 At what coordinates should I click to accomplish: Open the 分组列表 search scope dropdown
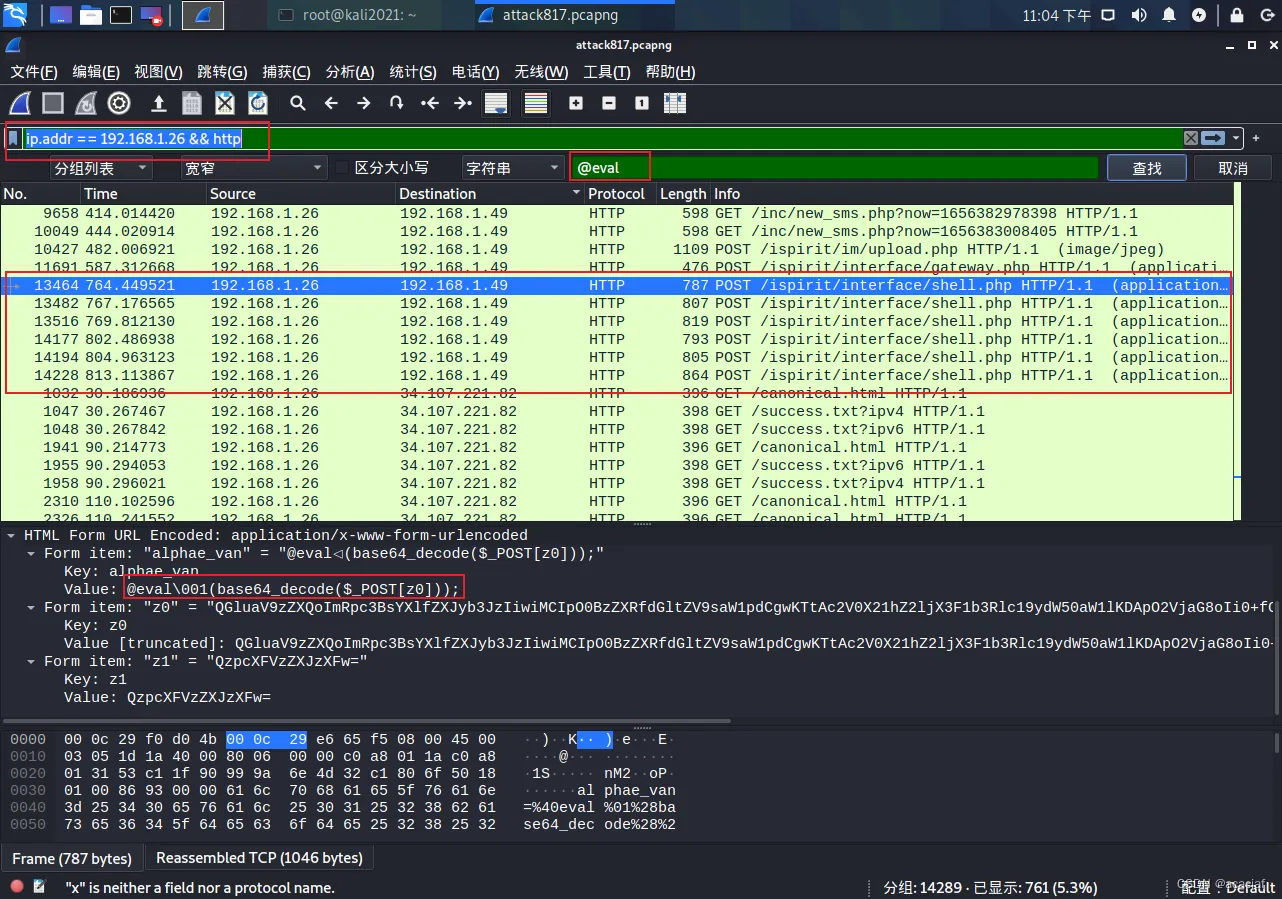101,168
